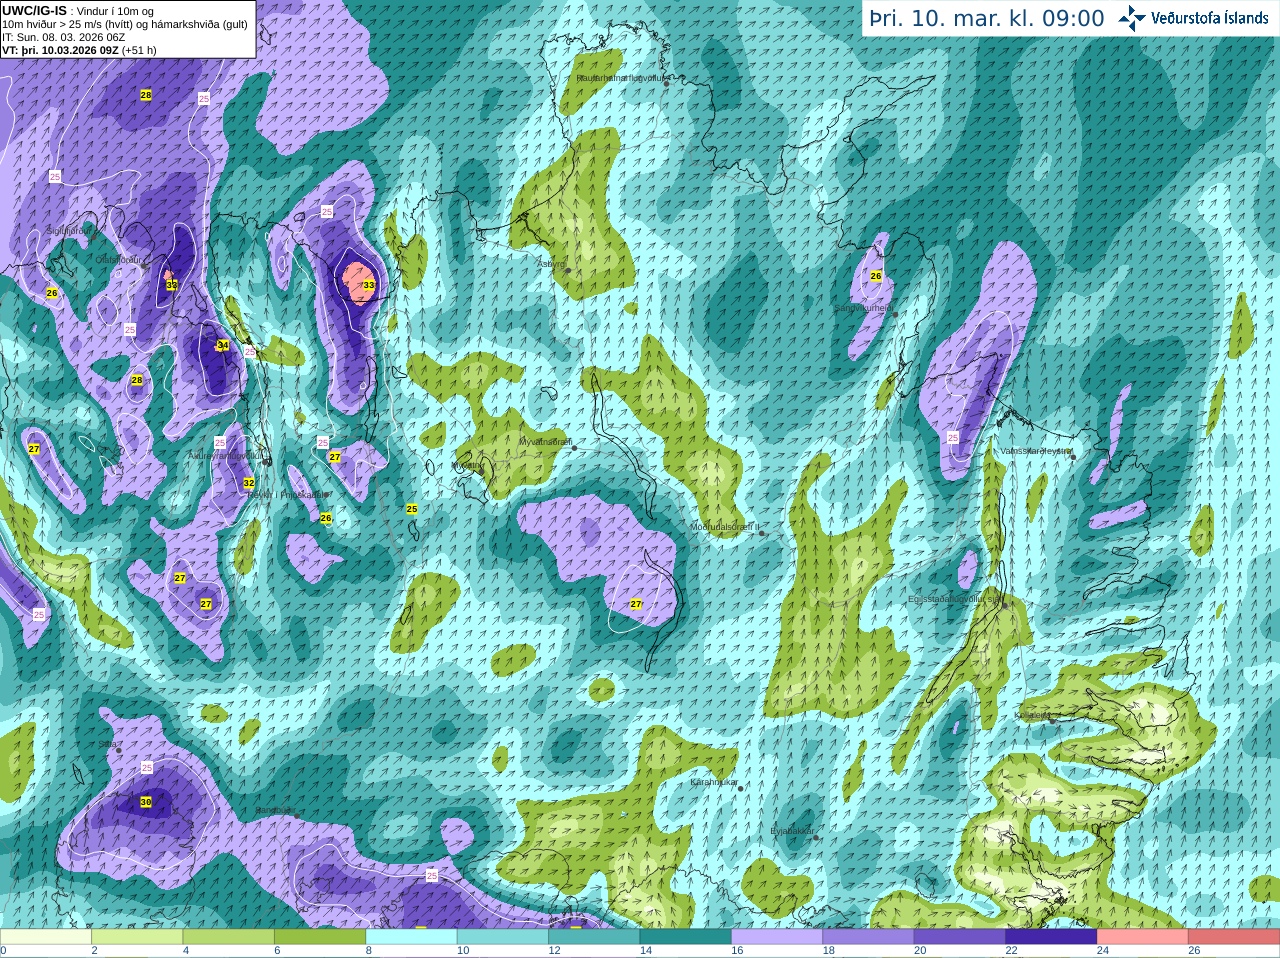Click the Sandvíkurheiði station label
This screenshot has height=958, width=1280.
click(863, 309)
